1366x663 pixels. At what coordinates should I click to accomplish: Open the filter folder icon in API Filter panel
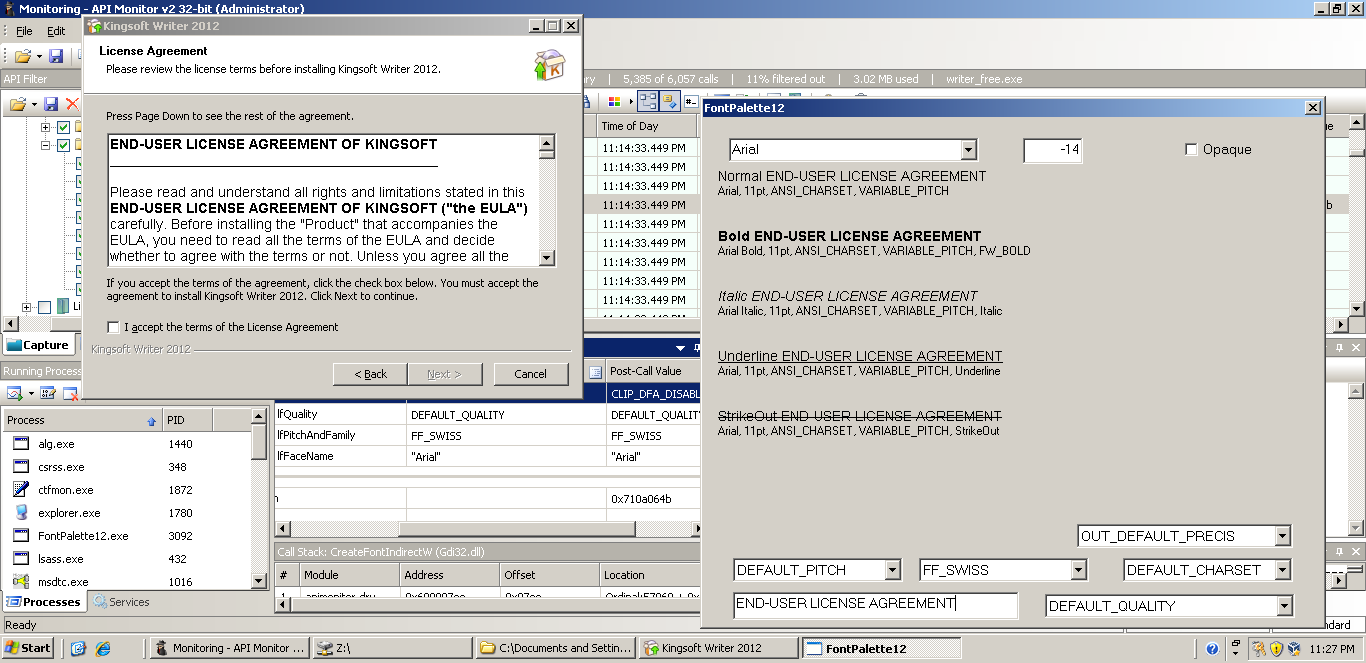[x=17, y=104]
